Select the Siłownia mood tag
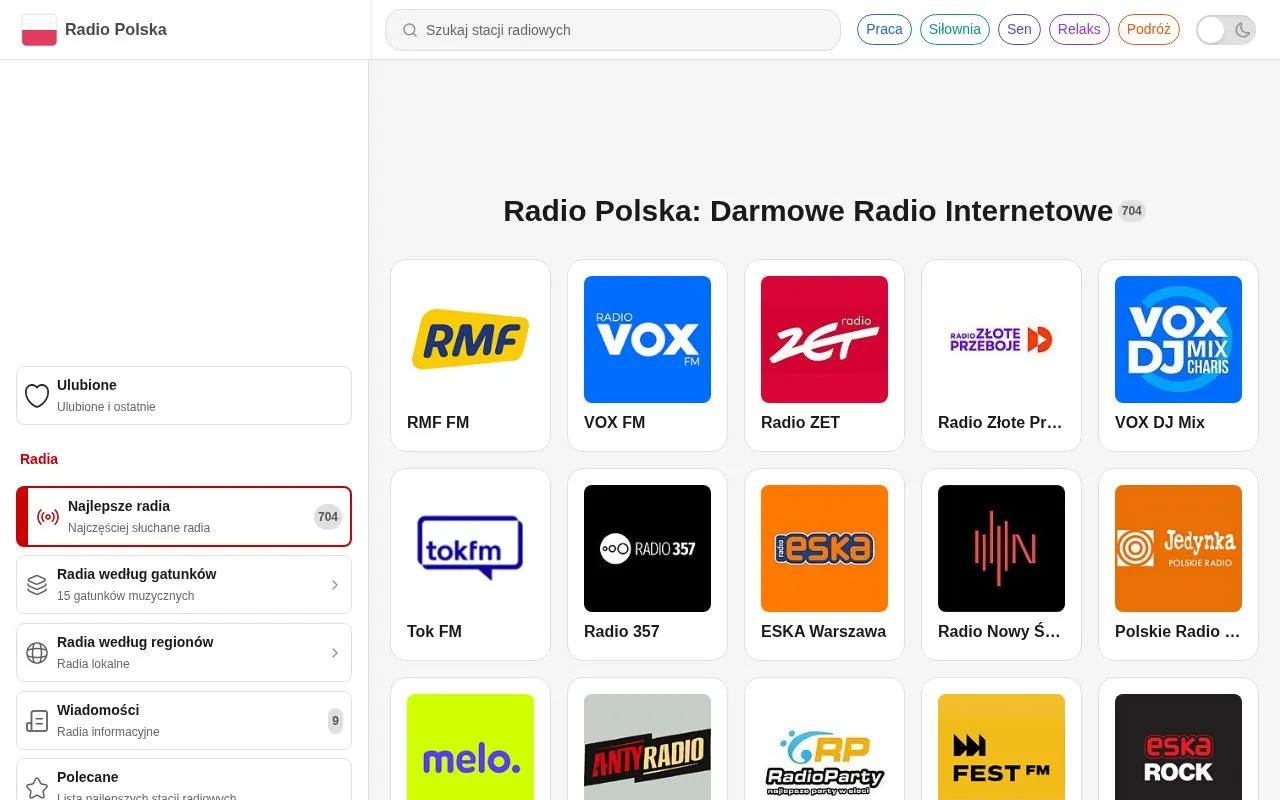The width and height of the screenshot is (1280, 800). 955,29
